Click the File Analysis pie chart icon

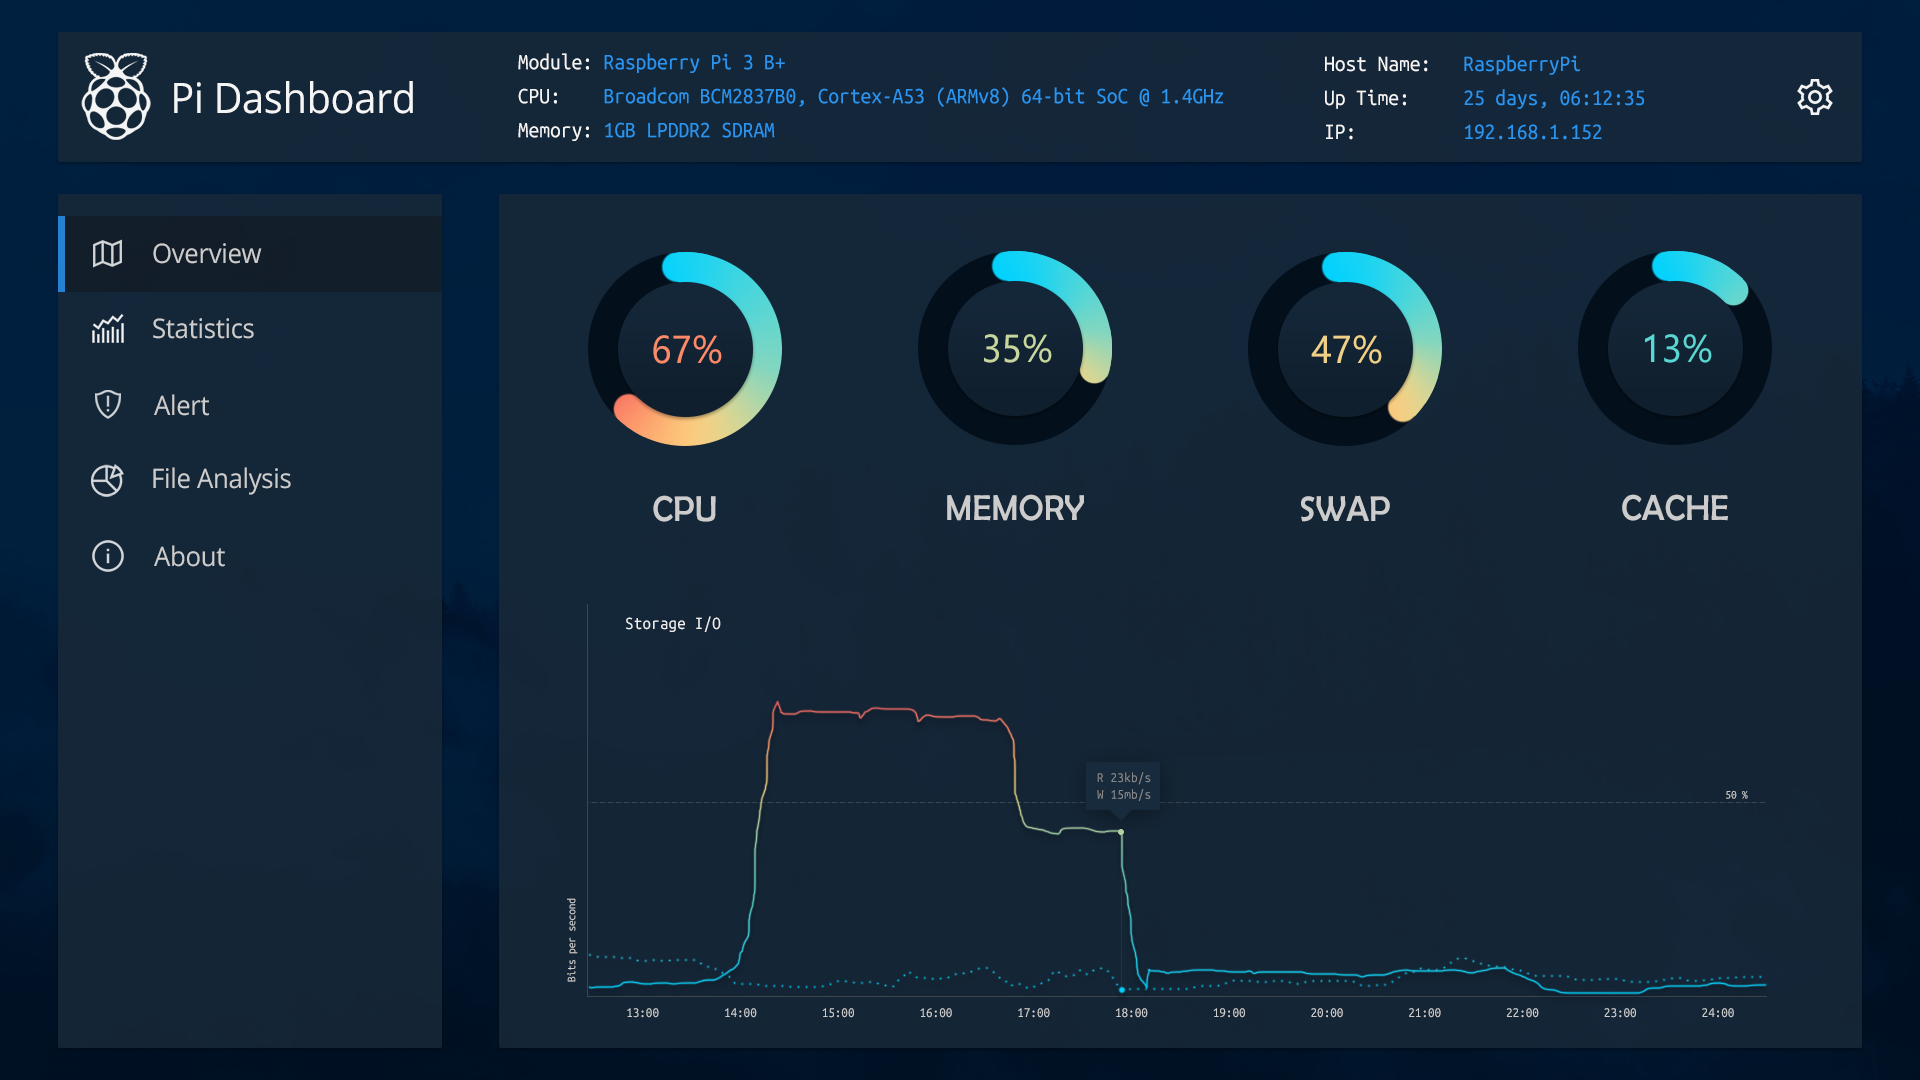(107, 480)
